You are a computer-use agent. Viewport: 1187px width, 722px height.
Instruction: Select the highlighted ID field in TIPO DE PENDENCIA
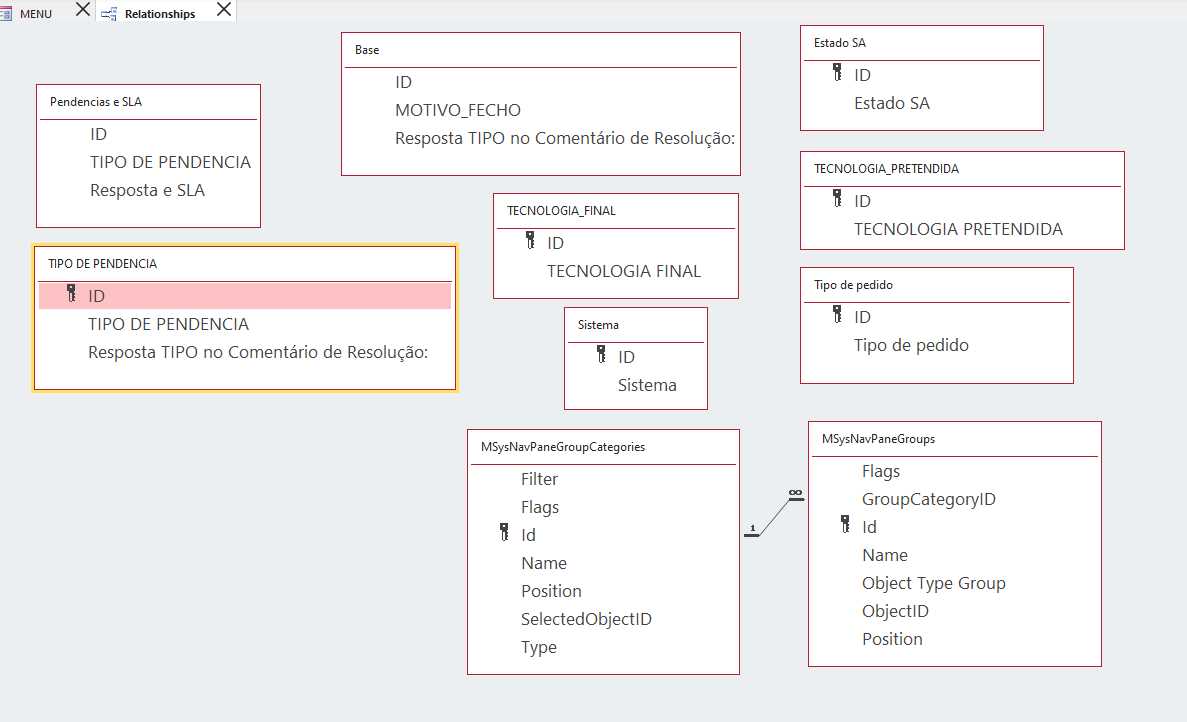245,296
